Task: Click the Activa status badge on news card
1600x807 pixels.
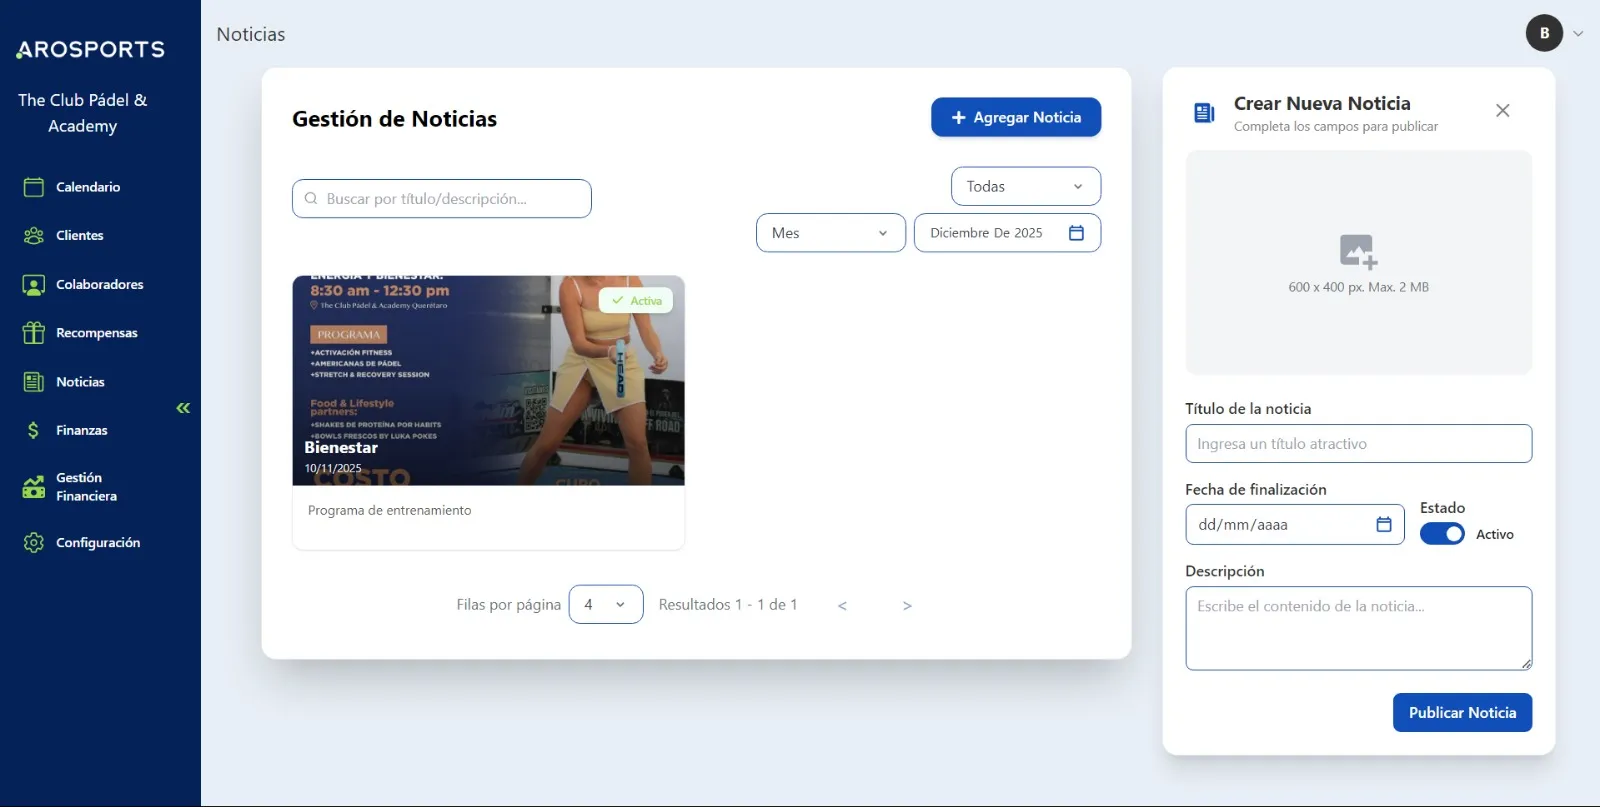Action: pos(637,300)
